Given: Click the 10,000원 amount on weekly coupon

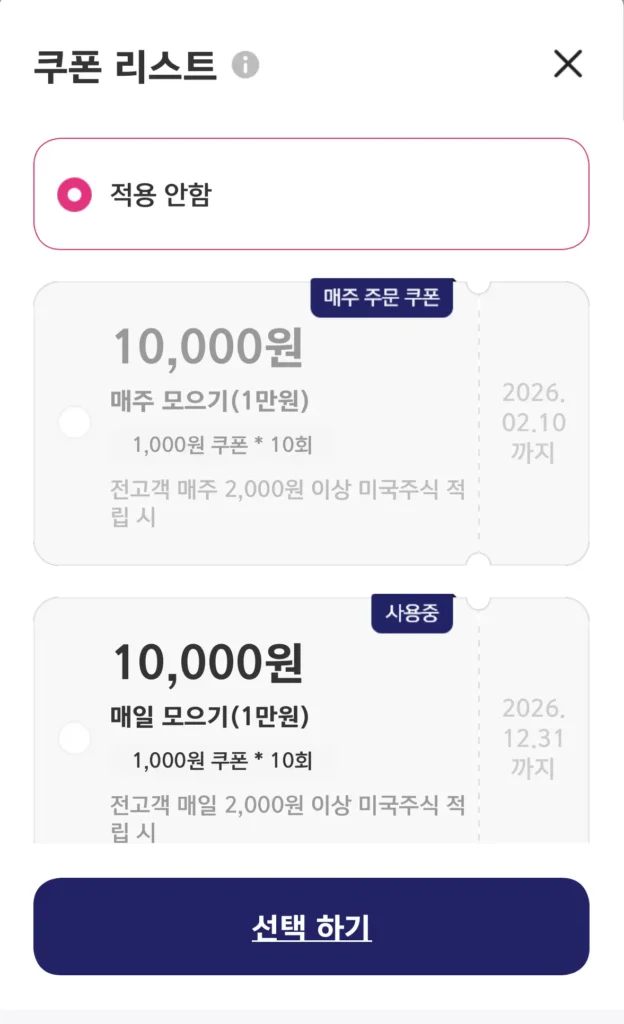Looking at the screenshot, I should pyautogui.click(x=208, y=348).
